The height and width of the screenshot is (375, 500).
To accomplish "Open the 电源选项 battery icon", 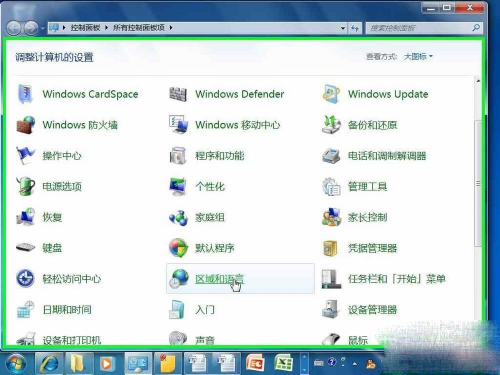I will (26, 186).
